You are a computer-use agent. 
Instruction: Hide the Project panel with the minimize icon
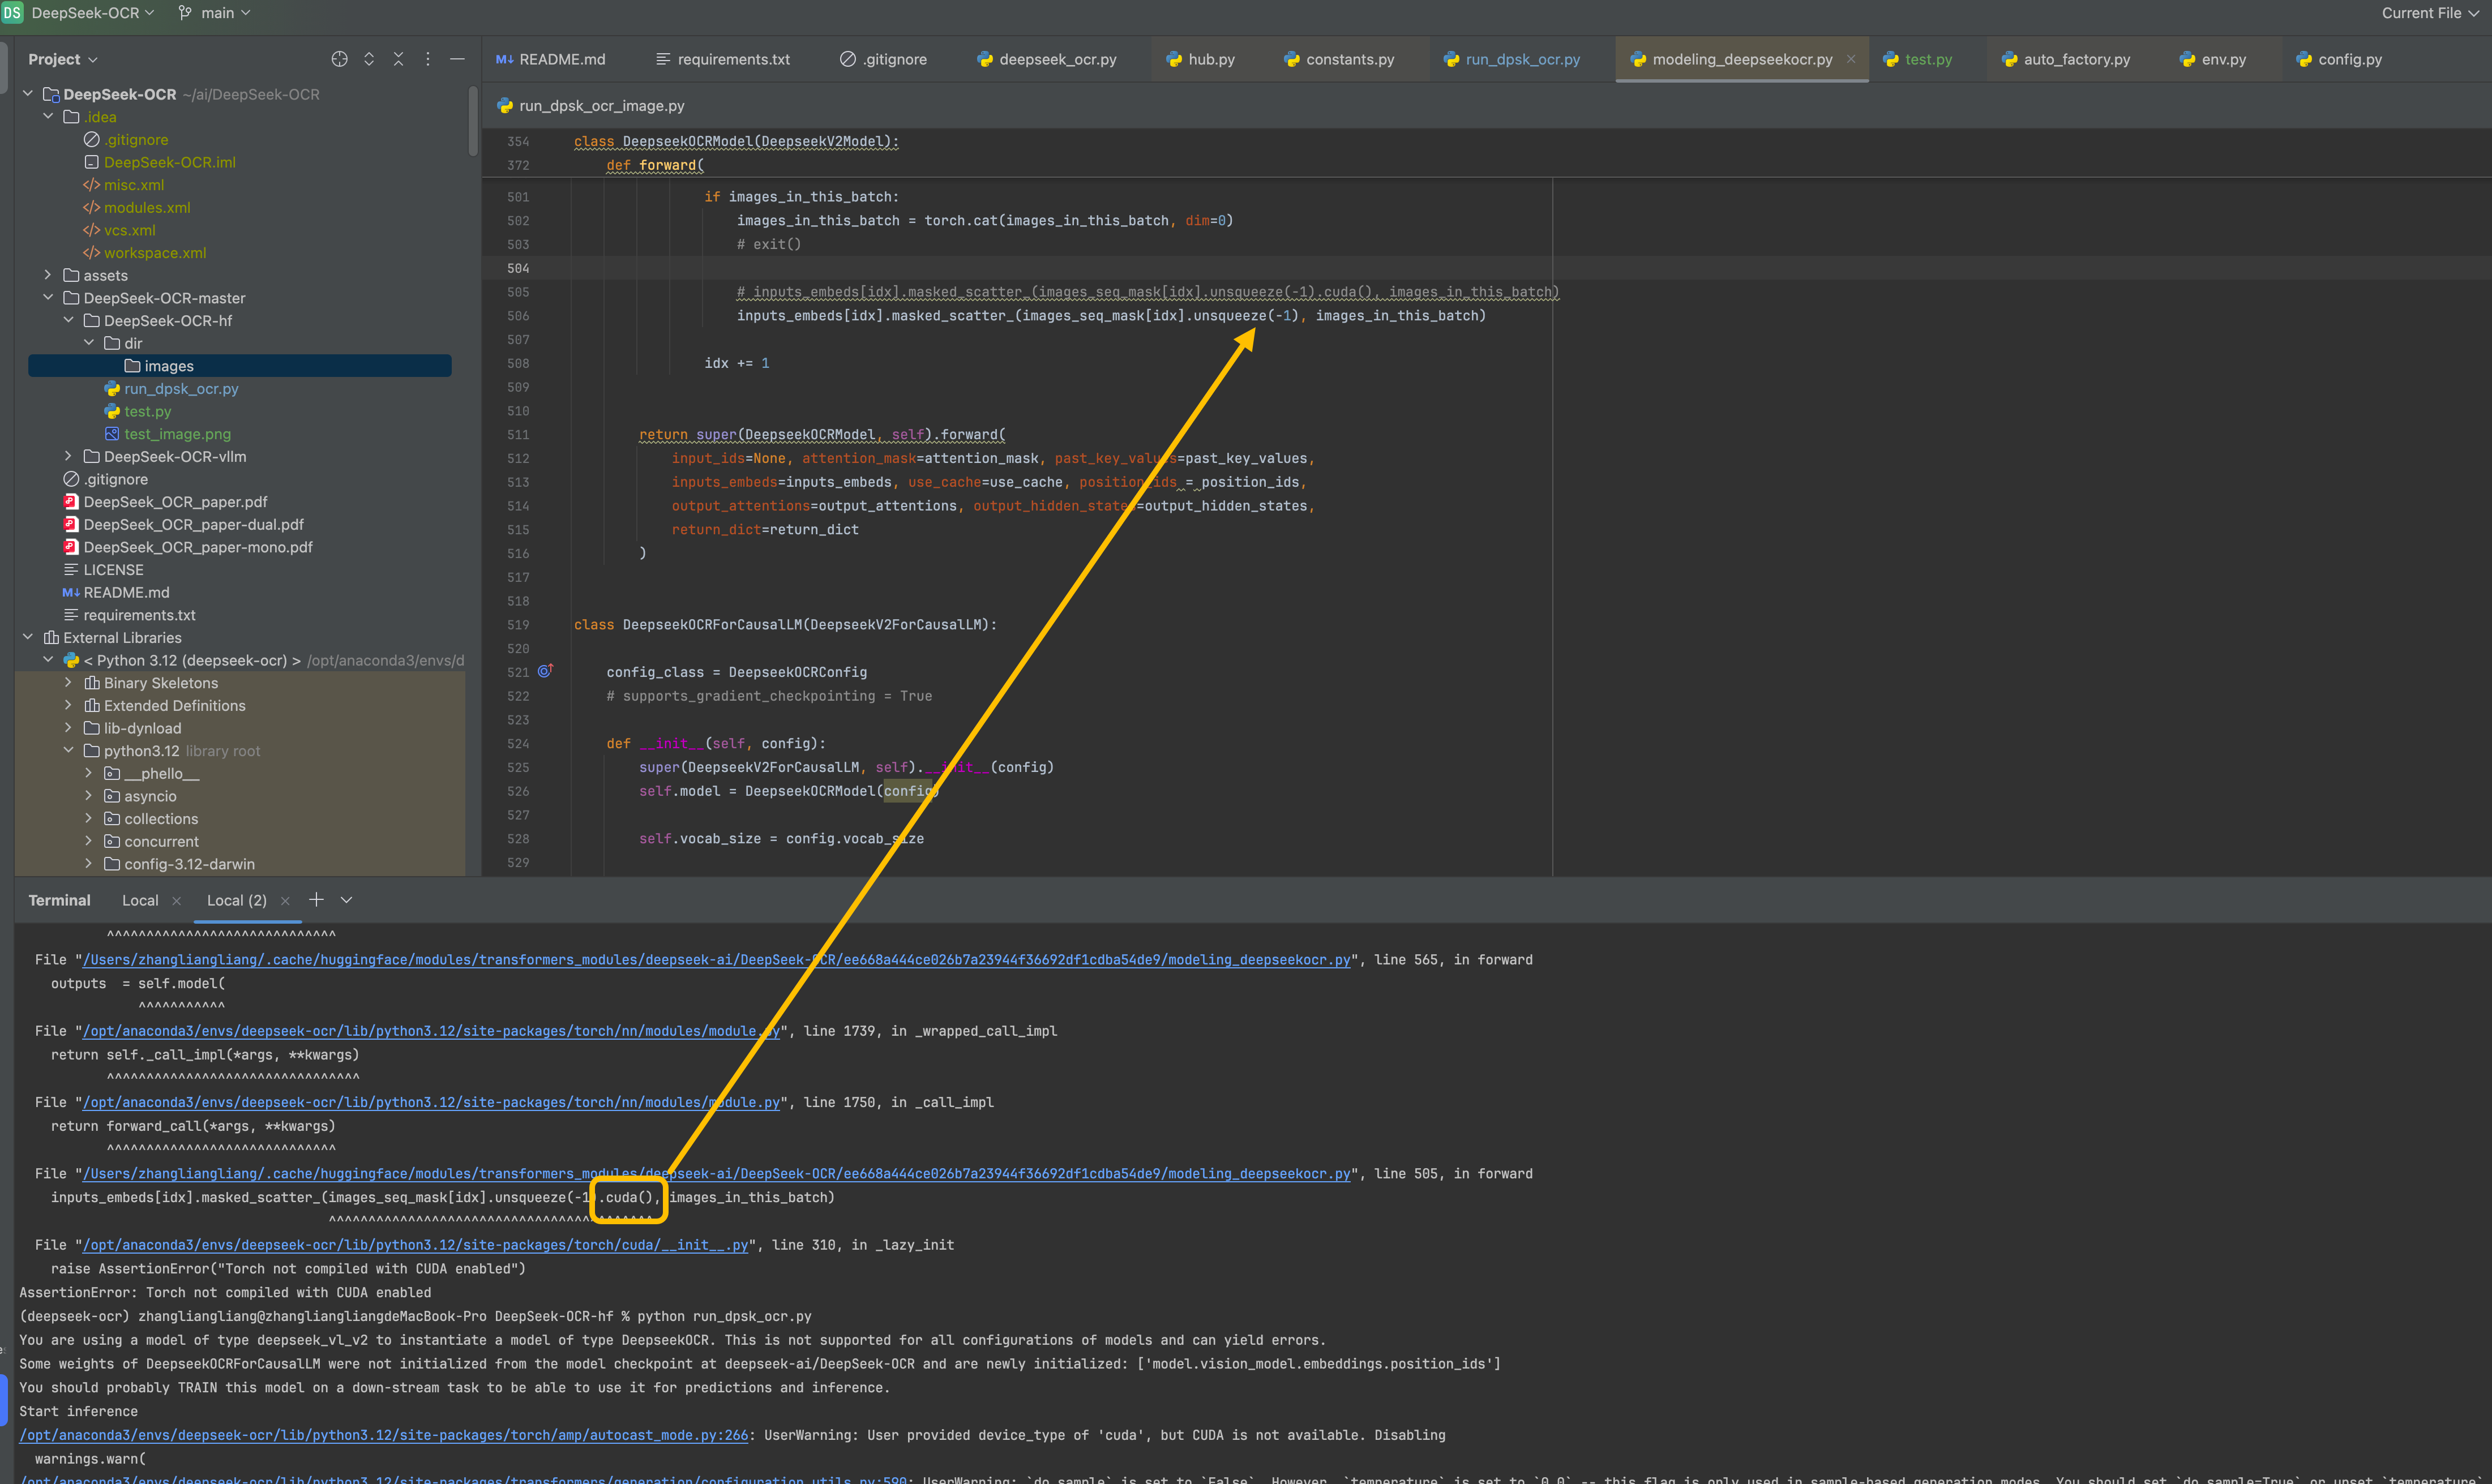[x=457, y=59]
